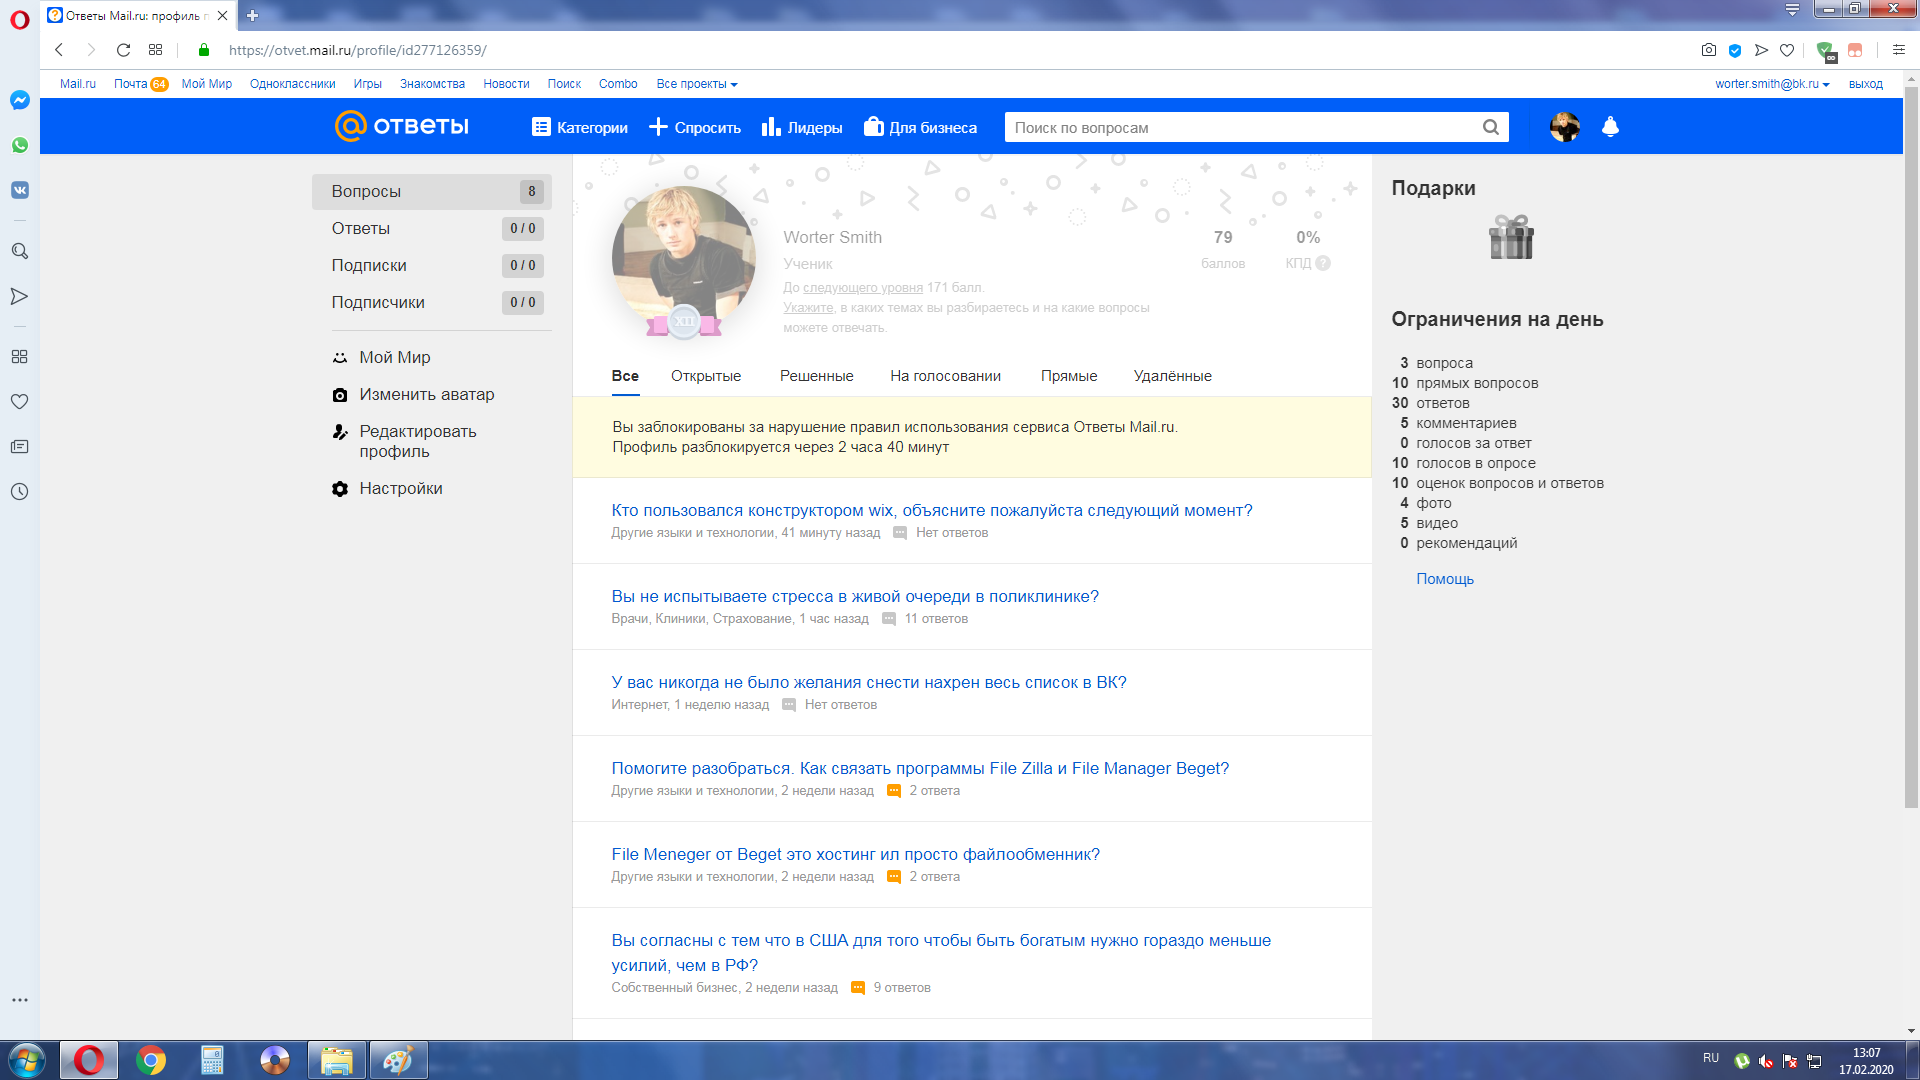Bookmark page with the address-bar heart icon
Screen dimensions: 1920x1080
coord(1787,50)
